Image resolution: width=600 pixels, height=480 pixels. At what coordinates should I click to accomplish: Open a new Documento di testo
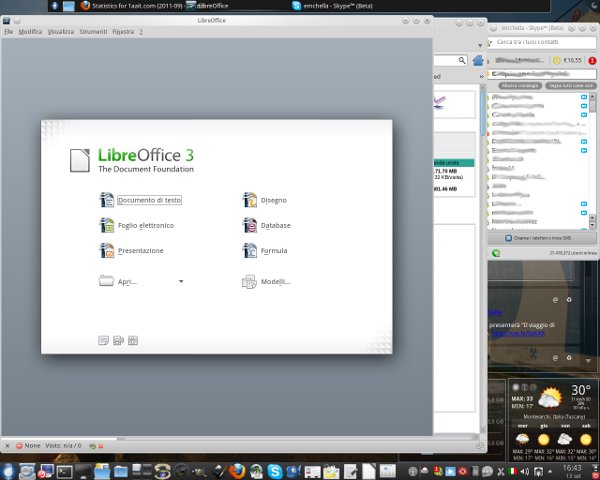(149, 200)
